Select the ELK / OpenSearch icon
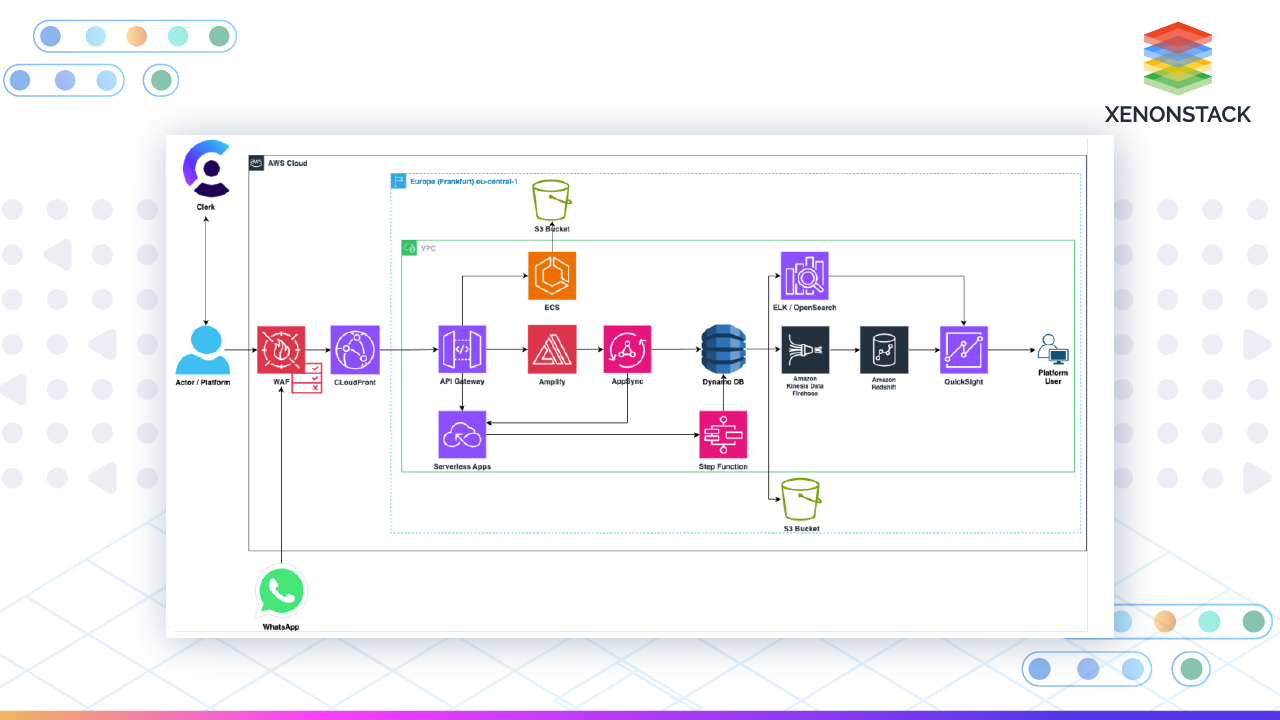1280x720 pixels. coord(804,276)
